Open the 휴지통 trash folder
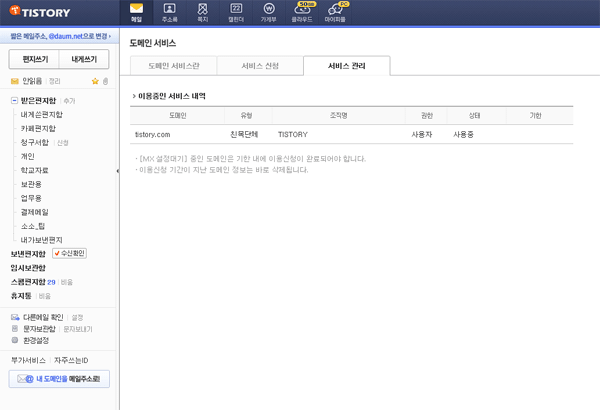 pos(21,296)
